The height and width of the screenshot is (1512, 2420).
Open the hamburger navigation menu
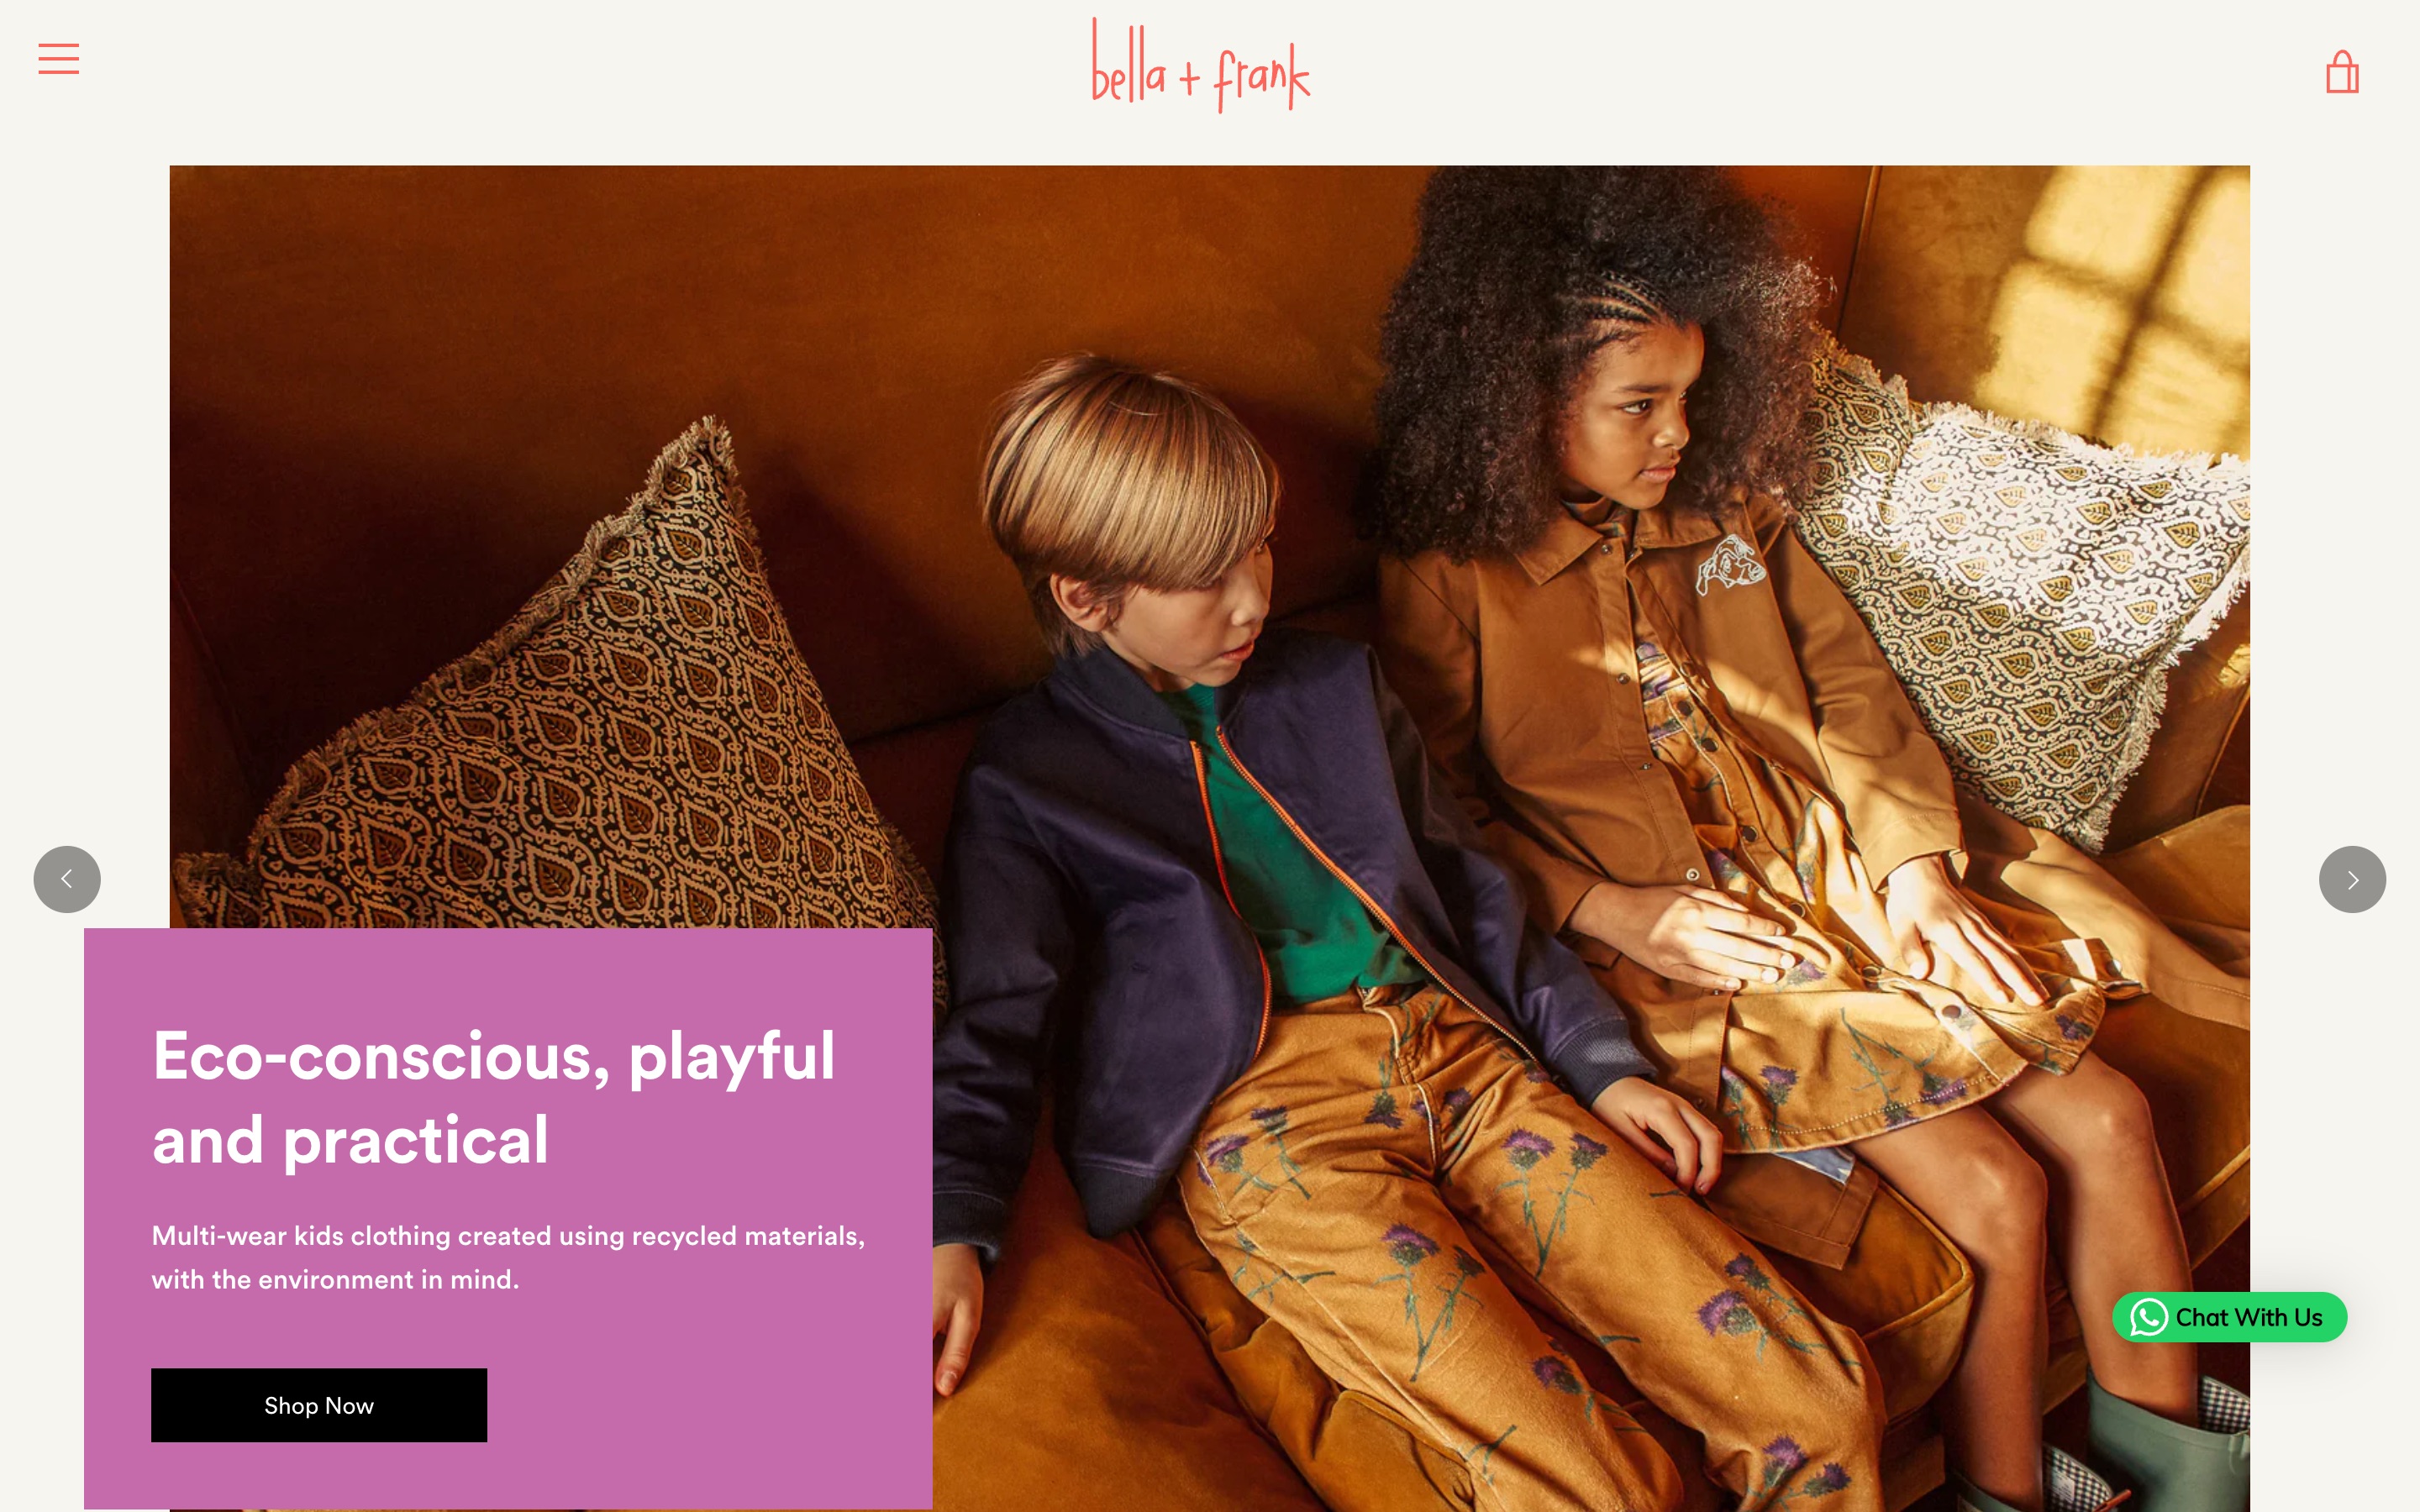pos(59,58)
